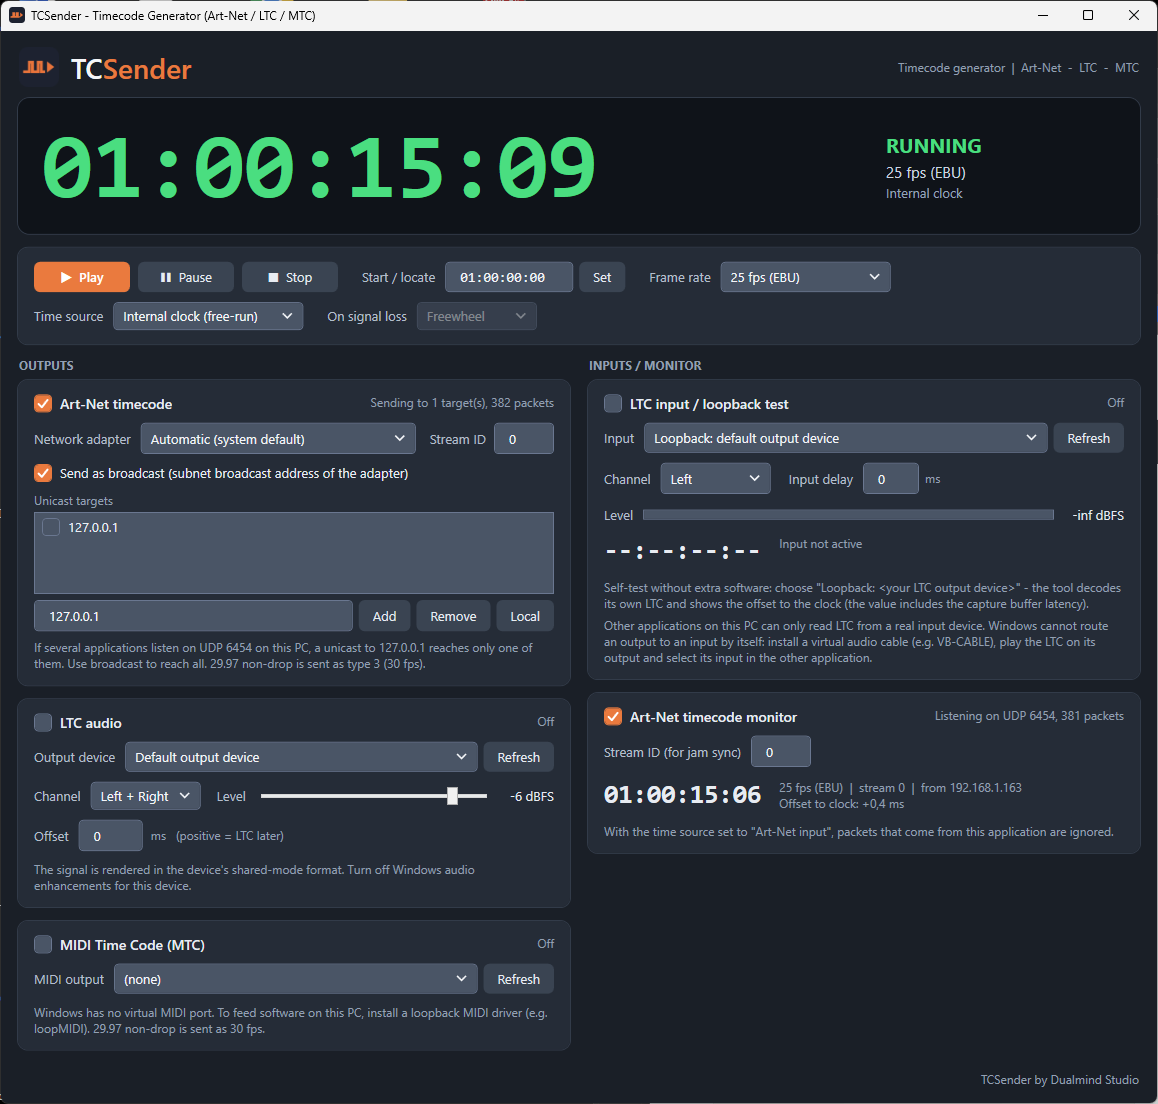Check the 127.0.0.1 unicast target
The height and width of the screenshot is (1104, 1158).
pos(51,527)
